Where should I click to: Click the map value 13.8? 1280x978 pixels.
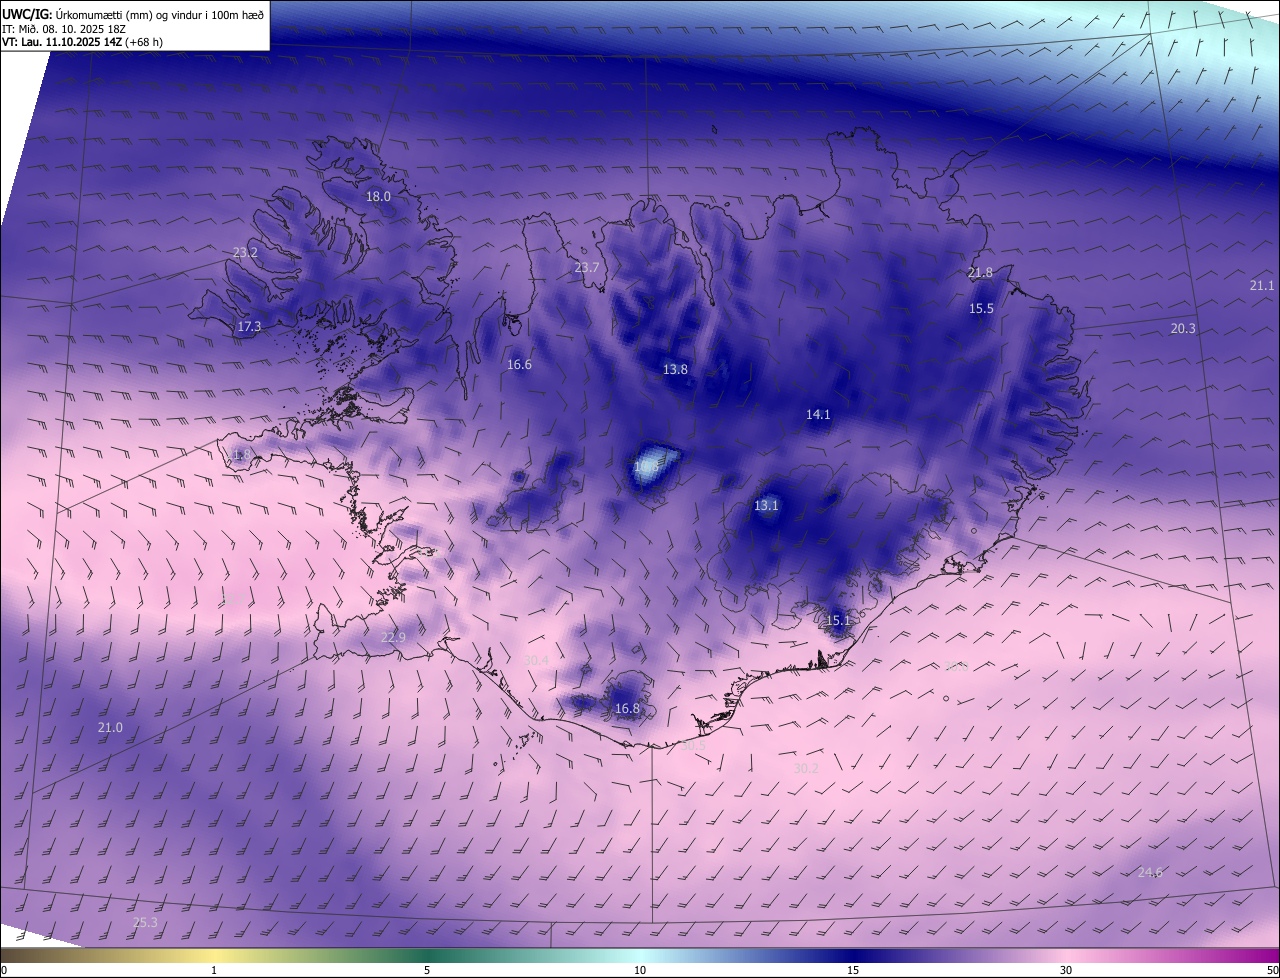click(x=675, y=370)
